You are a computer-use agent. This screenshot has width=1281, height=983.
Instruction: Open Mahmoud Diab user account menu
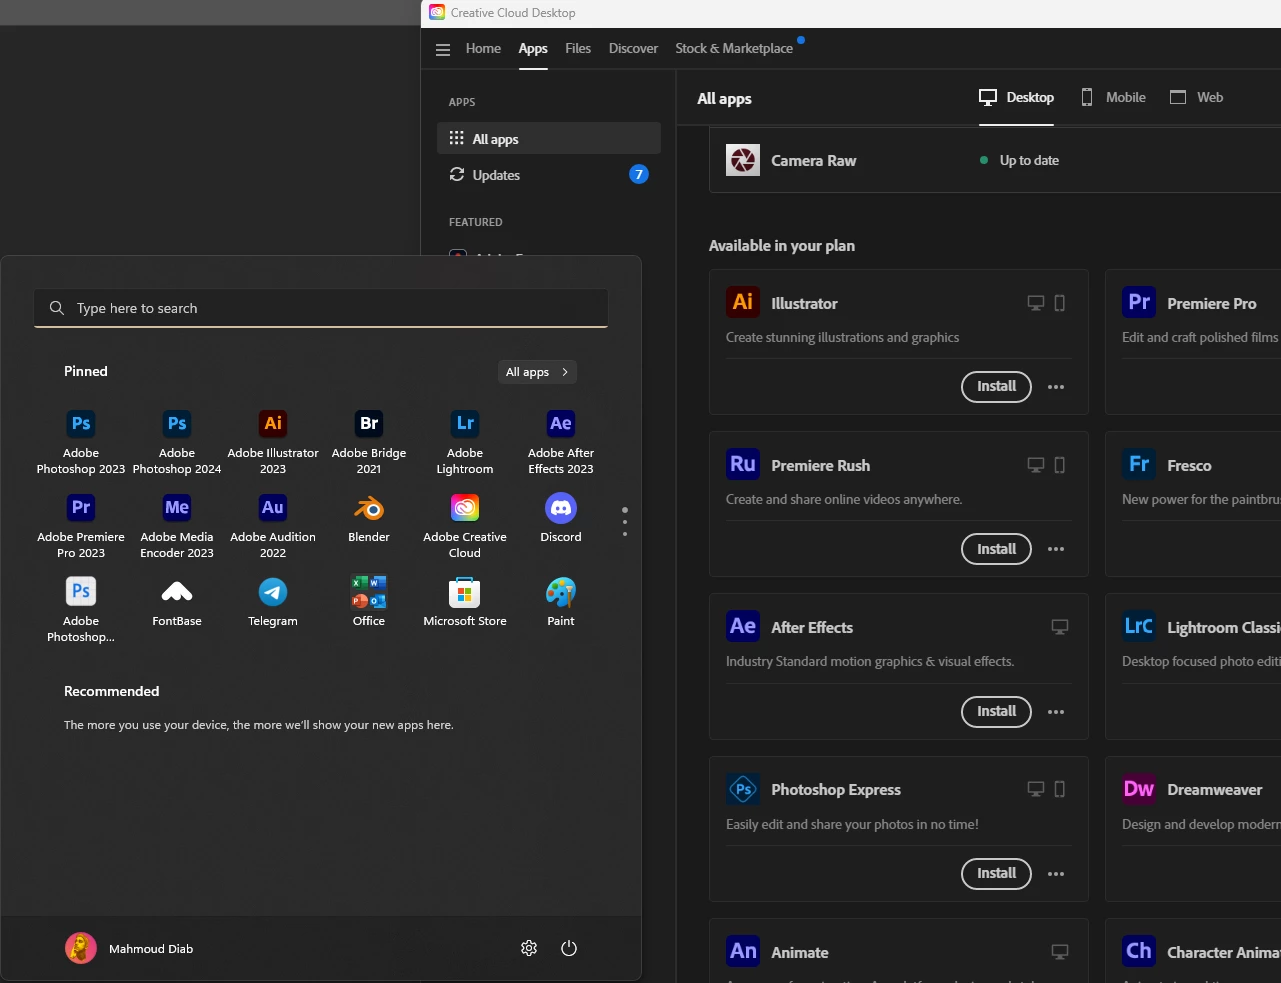coord(129,948)
